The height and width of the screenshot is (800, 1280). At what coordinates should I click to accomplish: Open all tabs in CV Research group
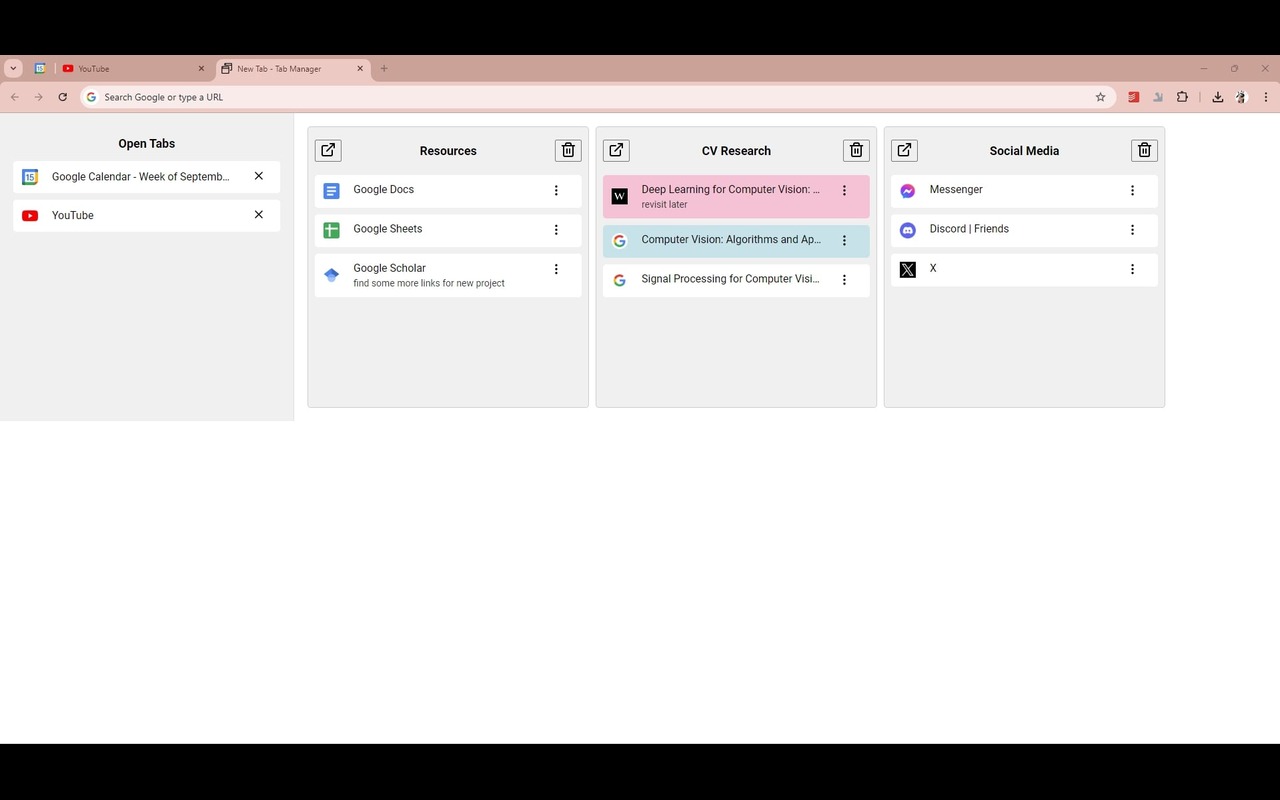tap(616, 150)
